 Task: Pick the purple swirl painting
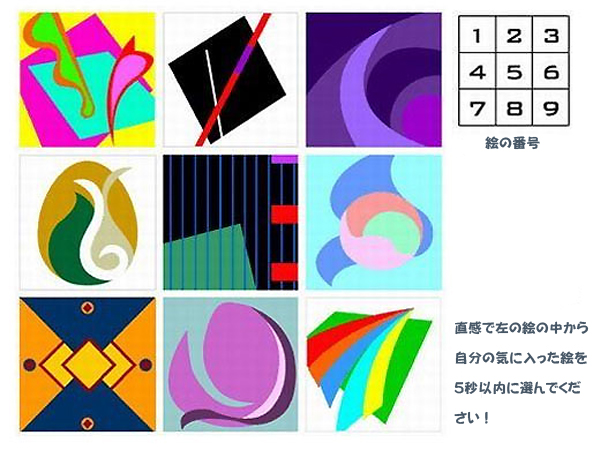373,80
